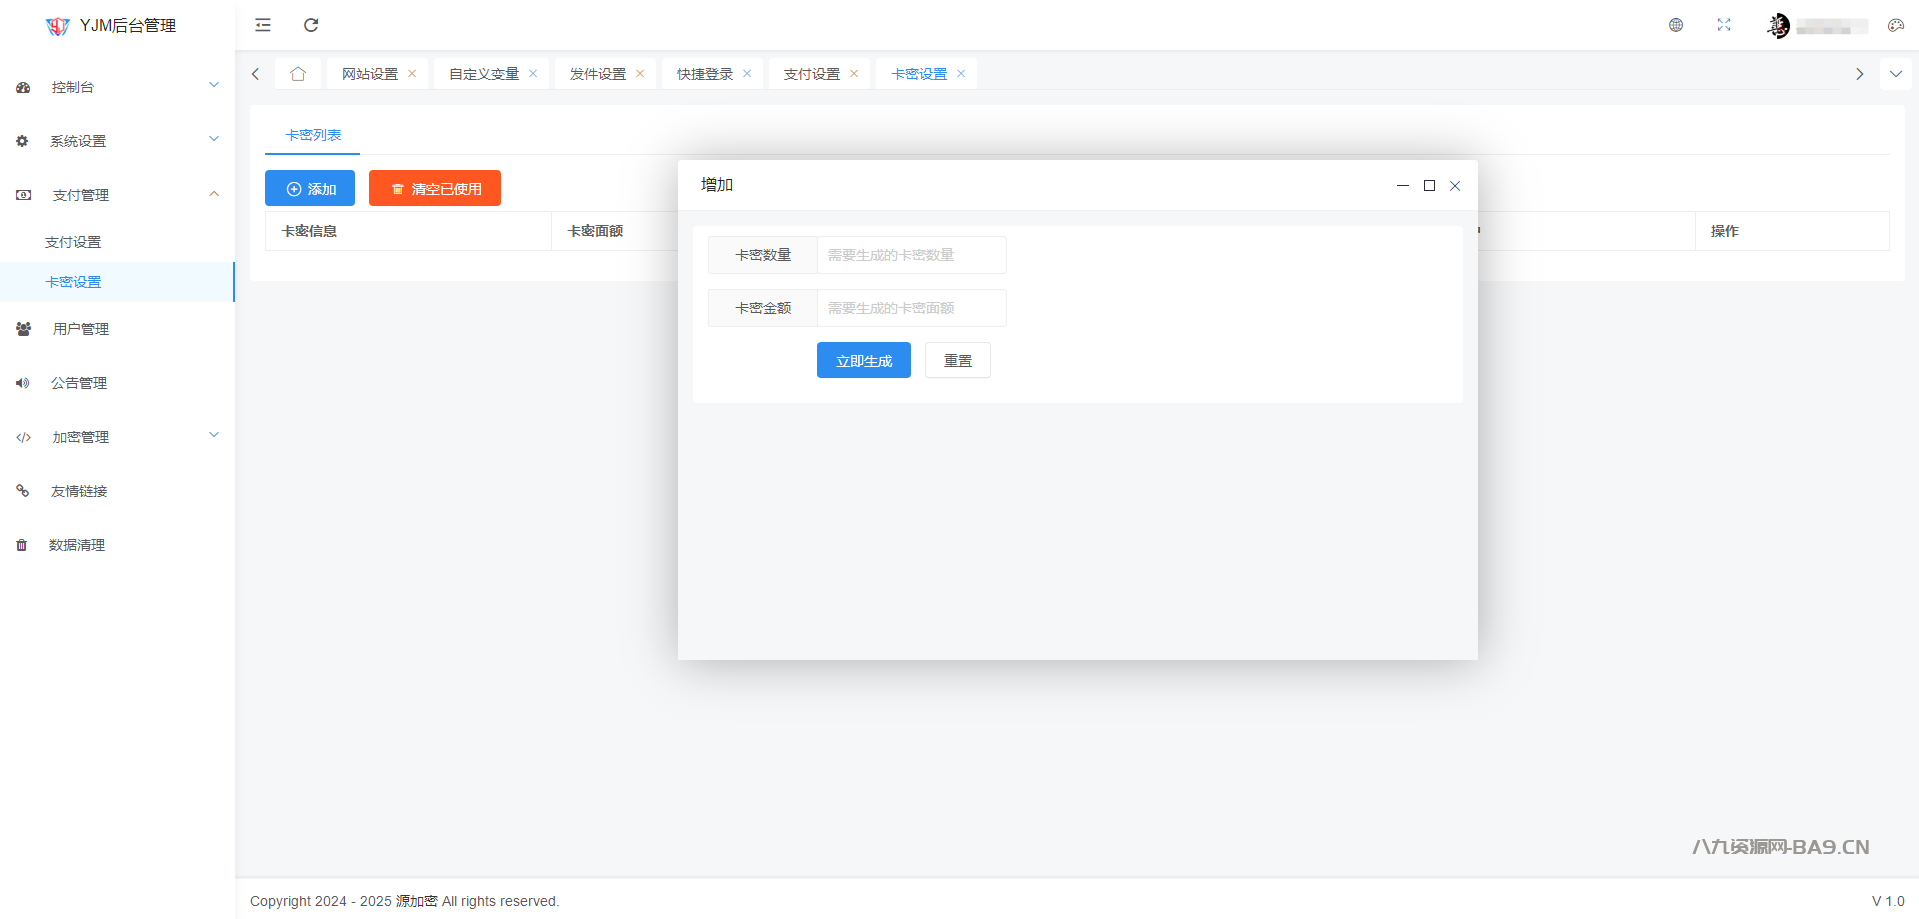The image size is (1919, 919).
Task: Open 支付设置 in the sidebar submenu
Action: (x=73, y=242)
